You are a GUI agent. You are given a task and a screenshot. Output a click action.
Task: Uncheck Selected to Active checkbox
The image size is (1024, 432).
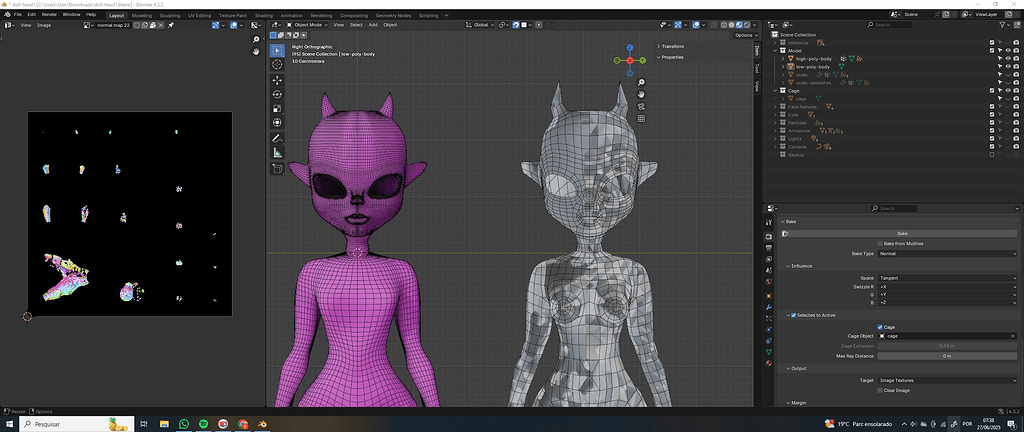pyautogui.click(x=793, y=315)
